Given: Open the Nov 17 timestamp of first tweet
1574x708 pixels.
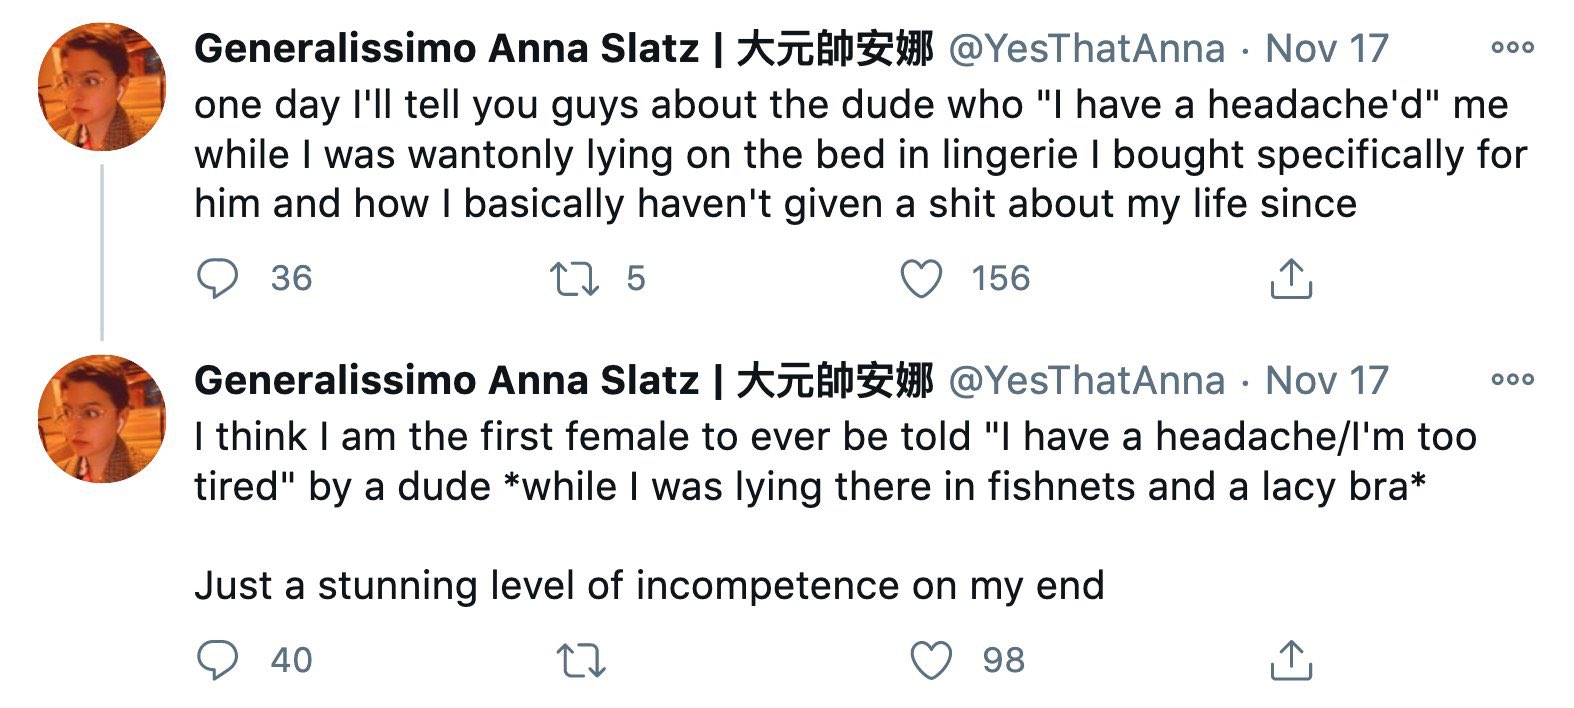Looking at the screenshot, I should point(1327,48).
